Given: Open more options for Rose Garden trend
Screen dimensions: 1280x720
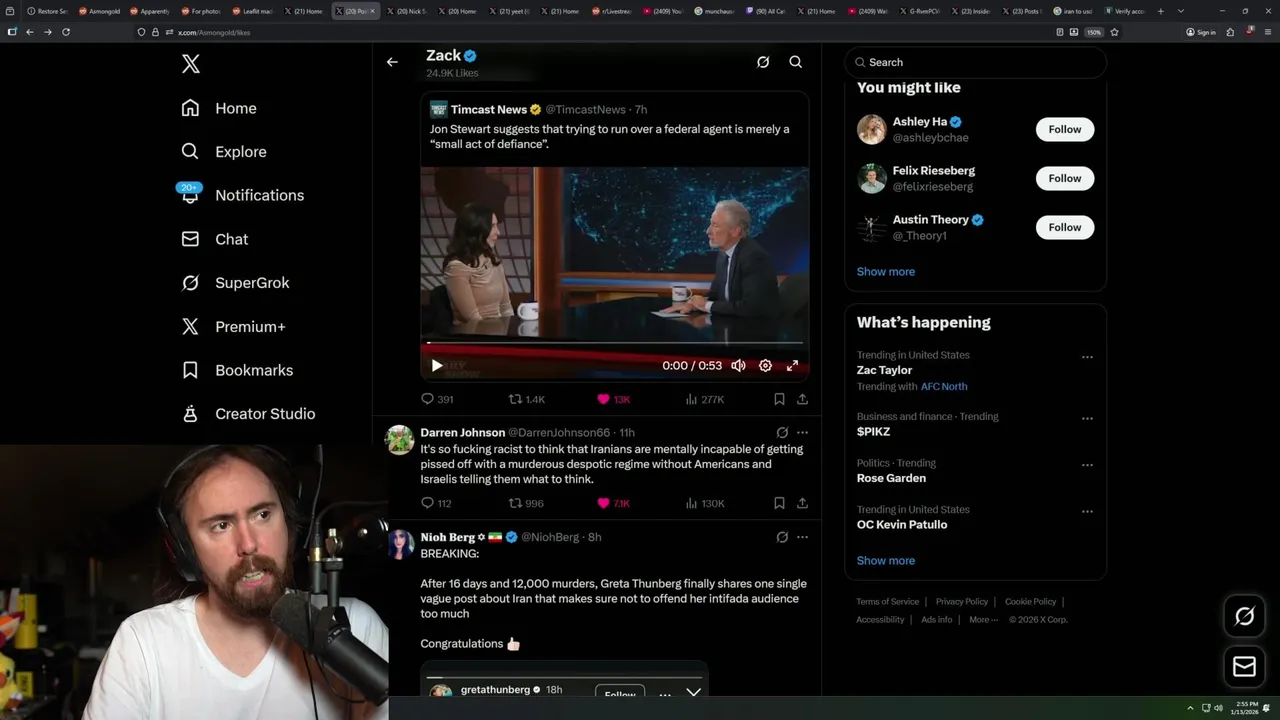Looking at the screenshot, I should 1087,465.
